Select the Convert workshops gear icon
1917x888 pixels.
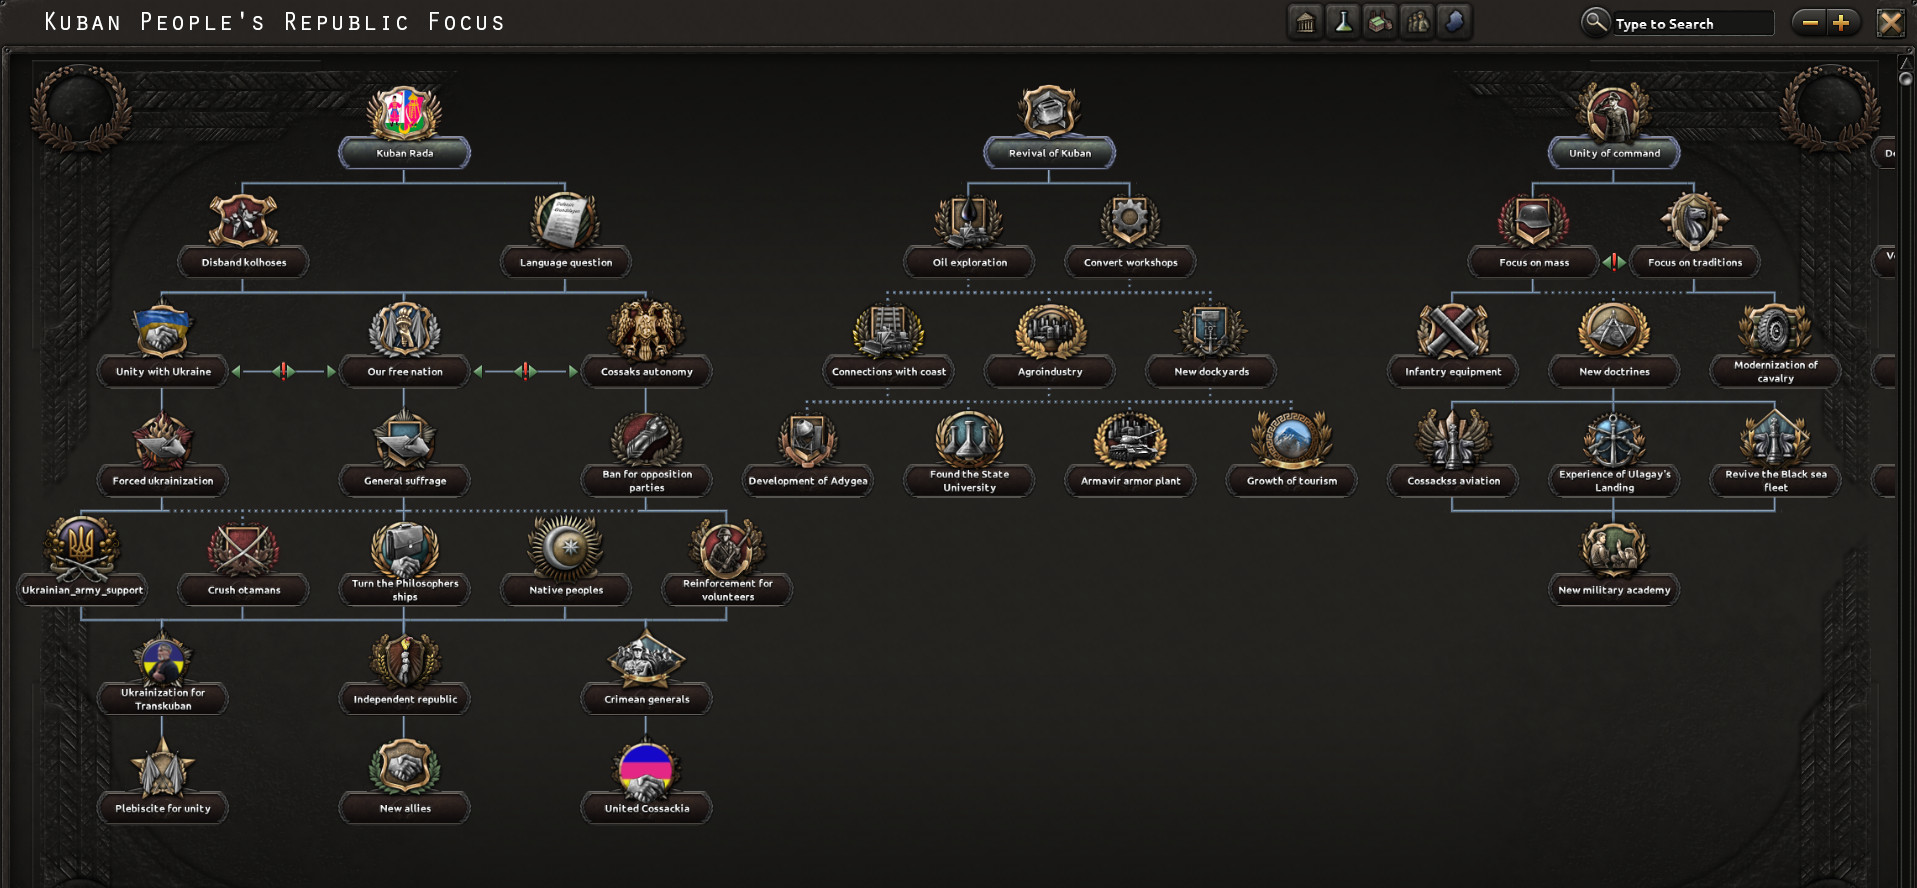point(1130,221)
